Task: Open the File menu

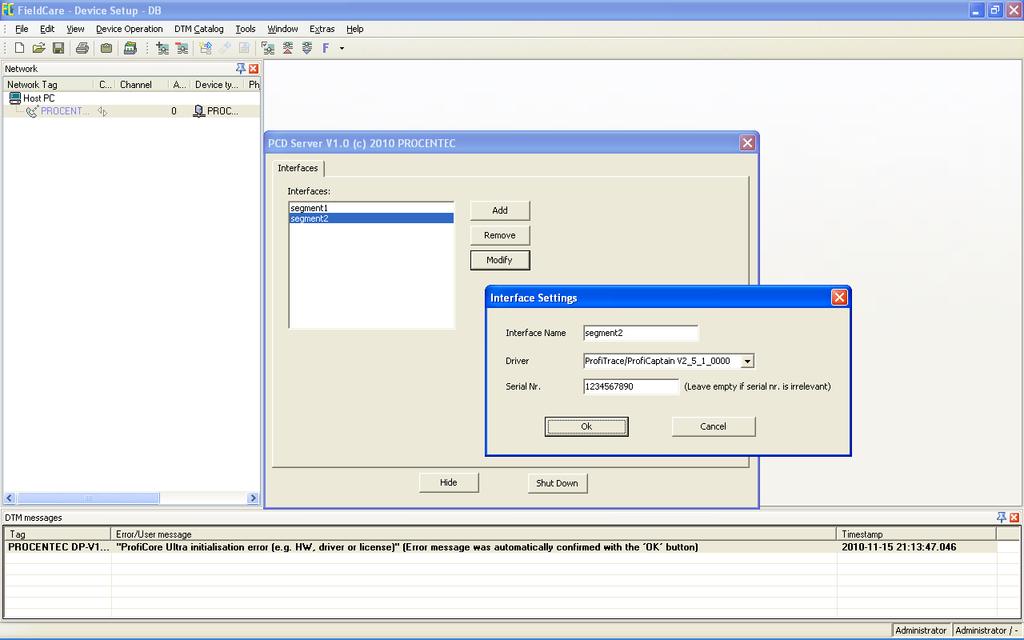Action: coord(22,29)
